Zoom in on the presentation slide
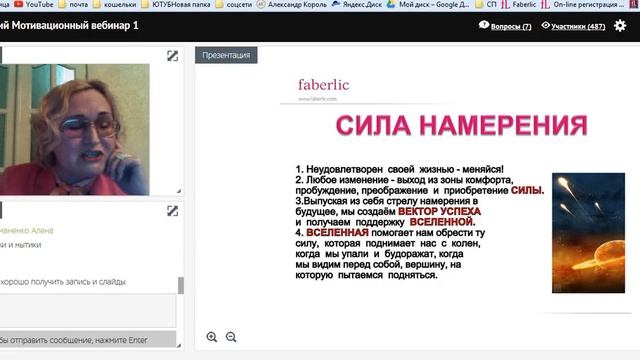640x360 pixels. coord(211,337)
